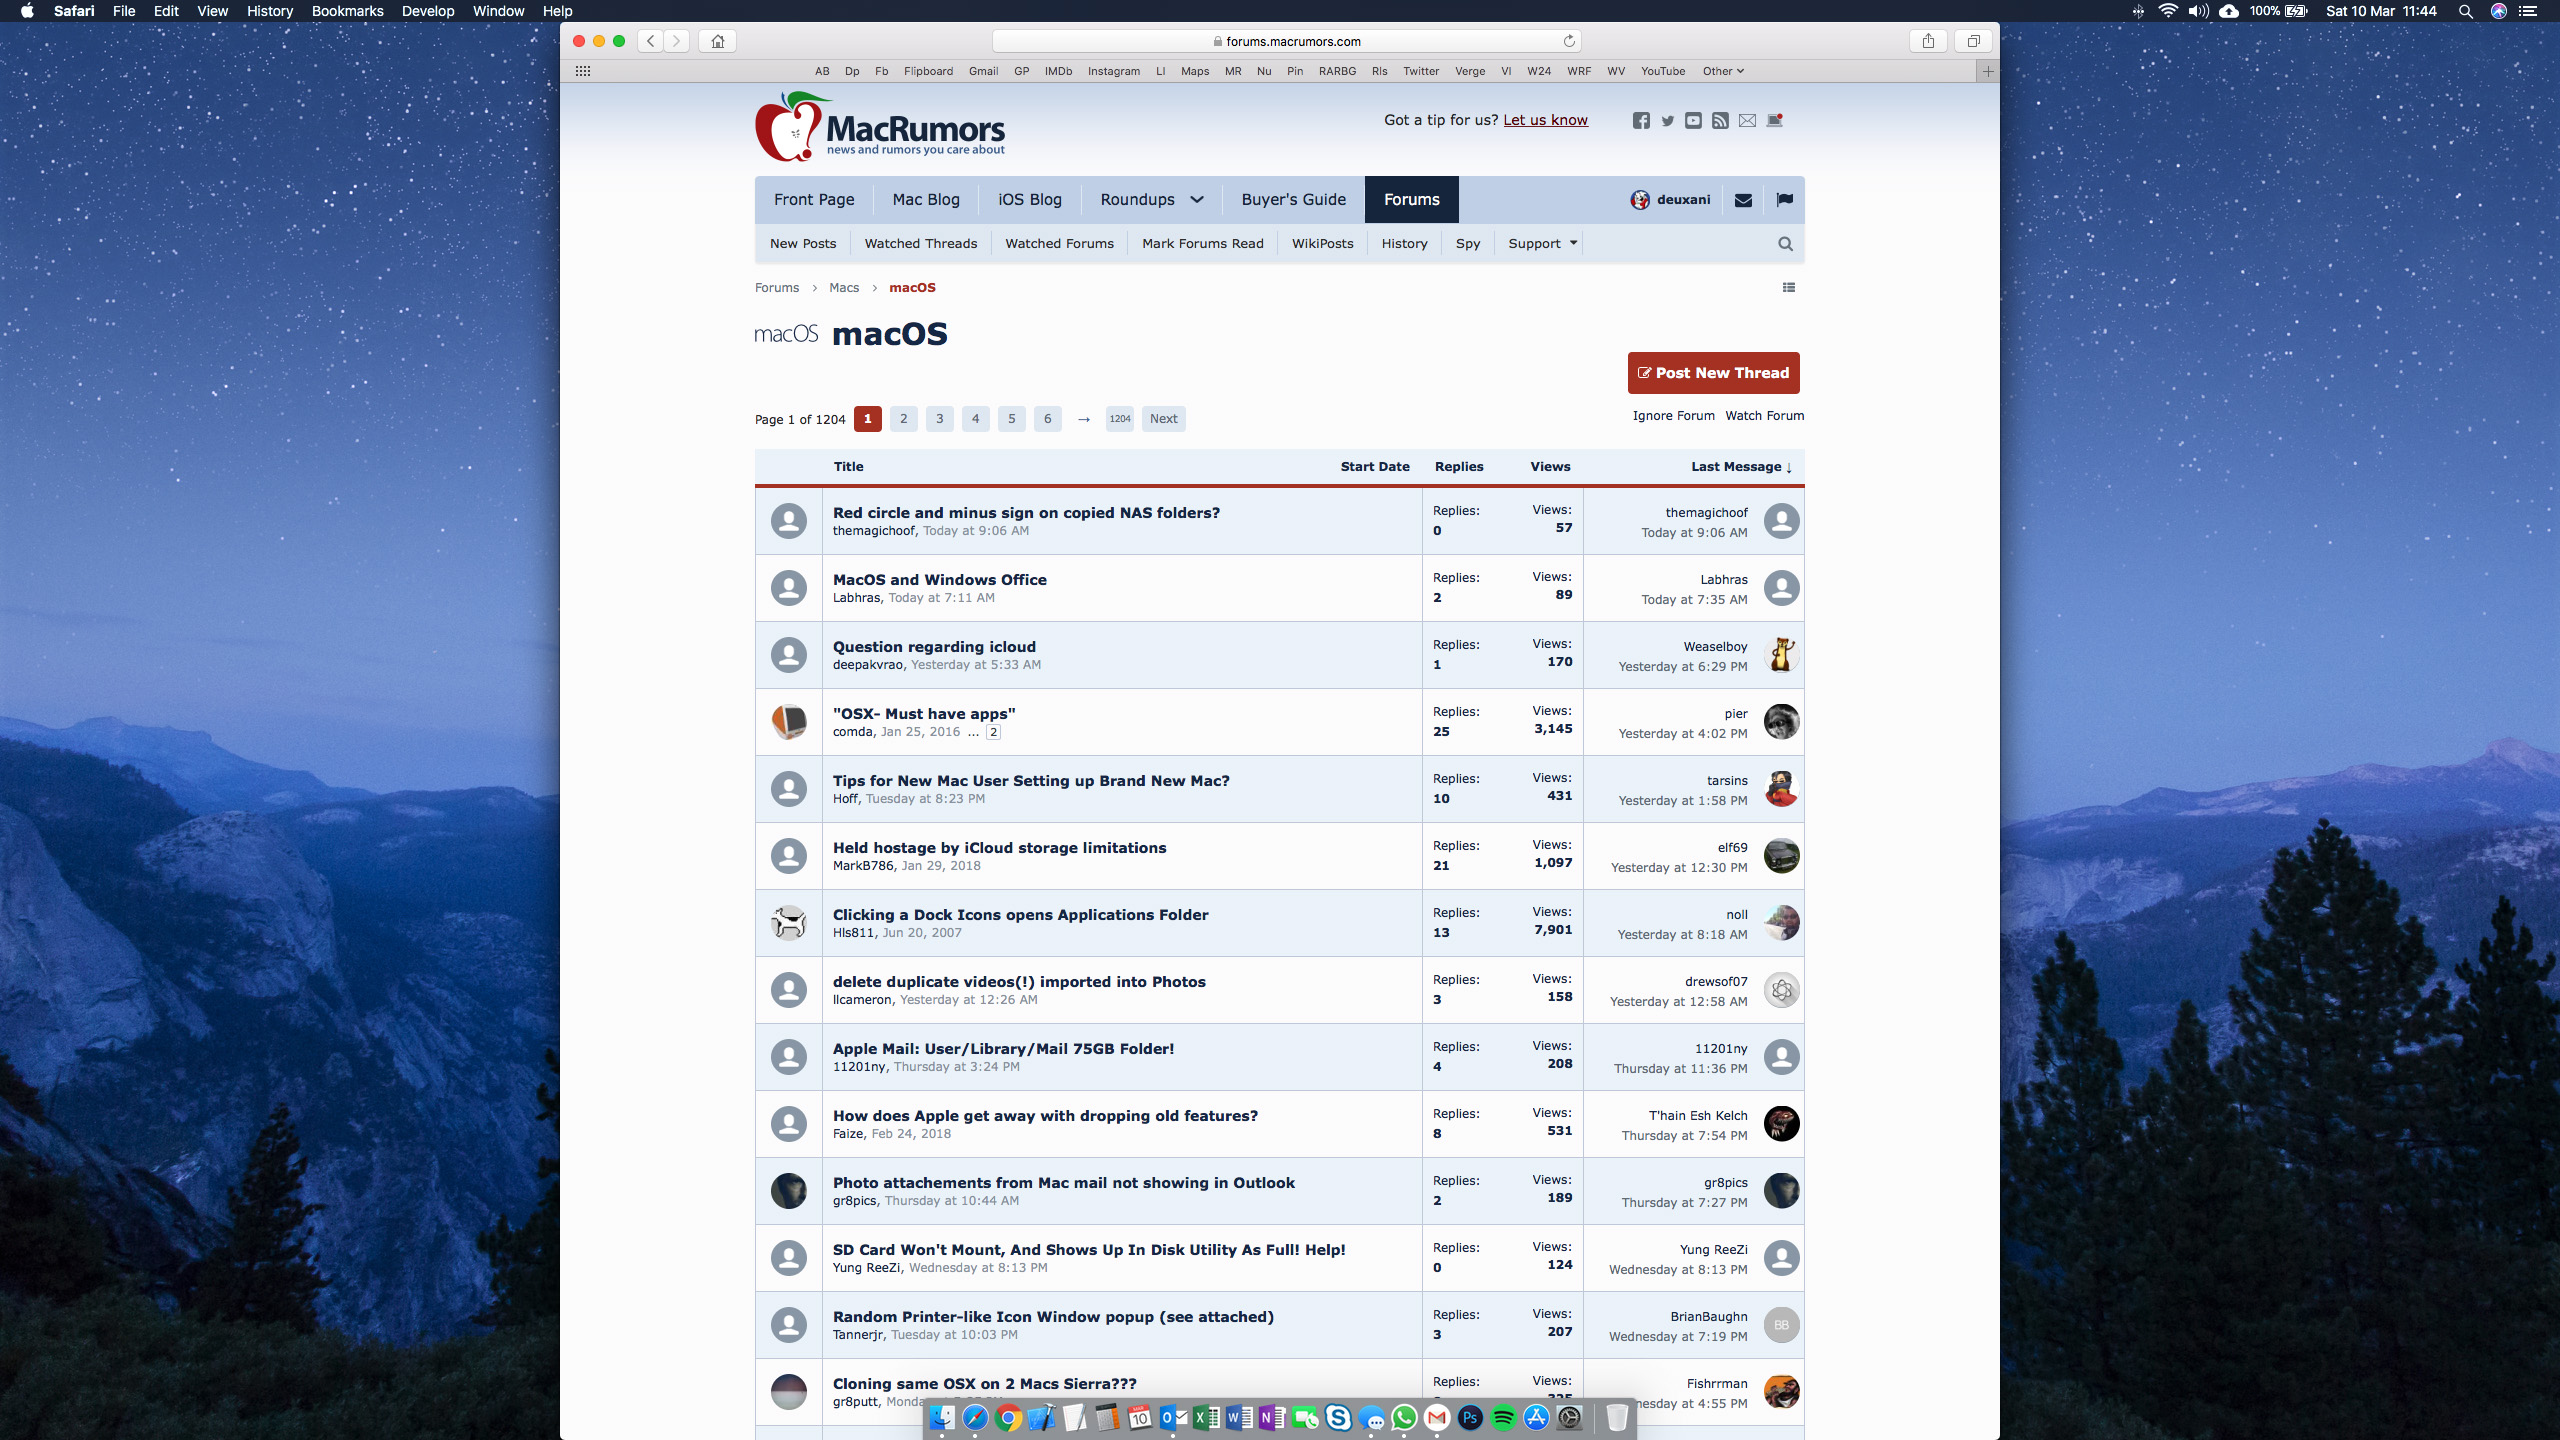This screenshot has height=1440, width=2560.
Task: Sort threads by Replies column
Action: (1459, 466)
